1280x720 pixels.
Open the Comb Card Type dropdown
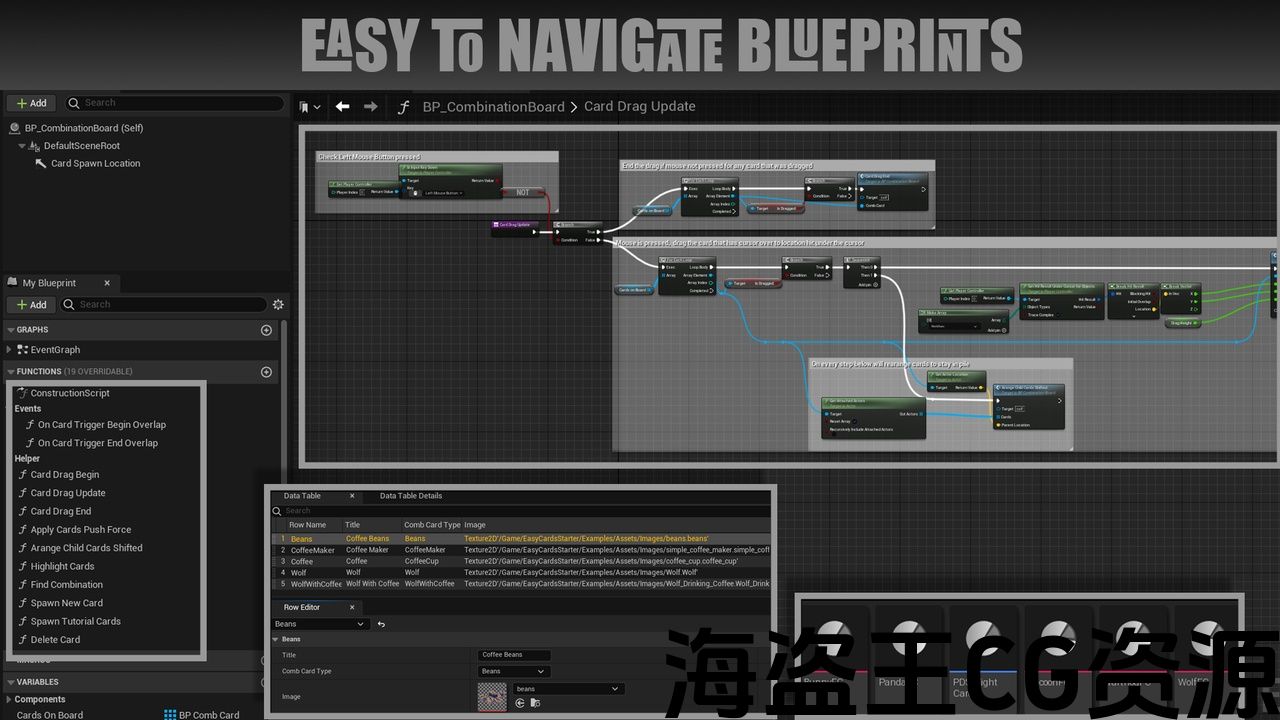coord(514,671)
